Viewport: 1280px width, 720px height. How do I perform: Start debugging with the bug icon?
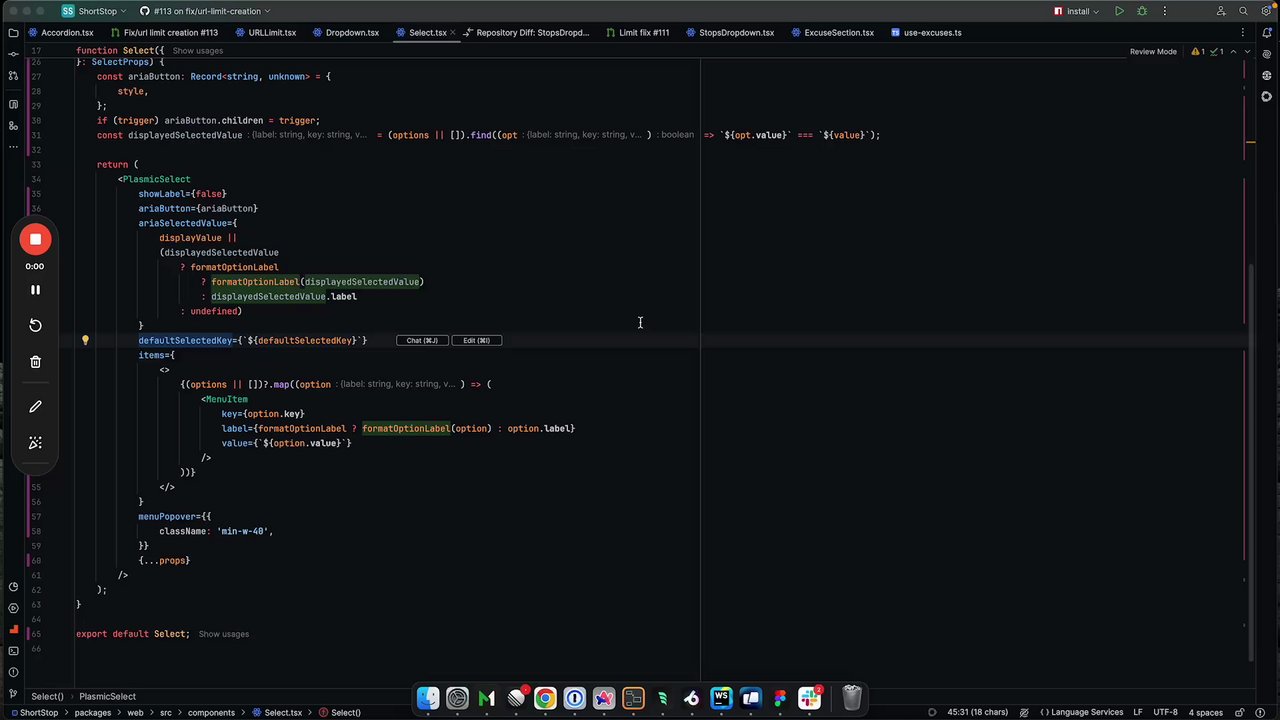[x=1143, y=11]
